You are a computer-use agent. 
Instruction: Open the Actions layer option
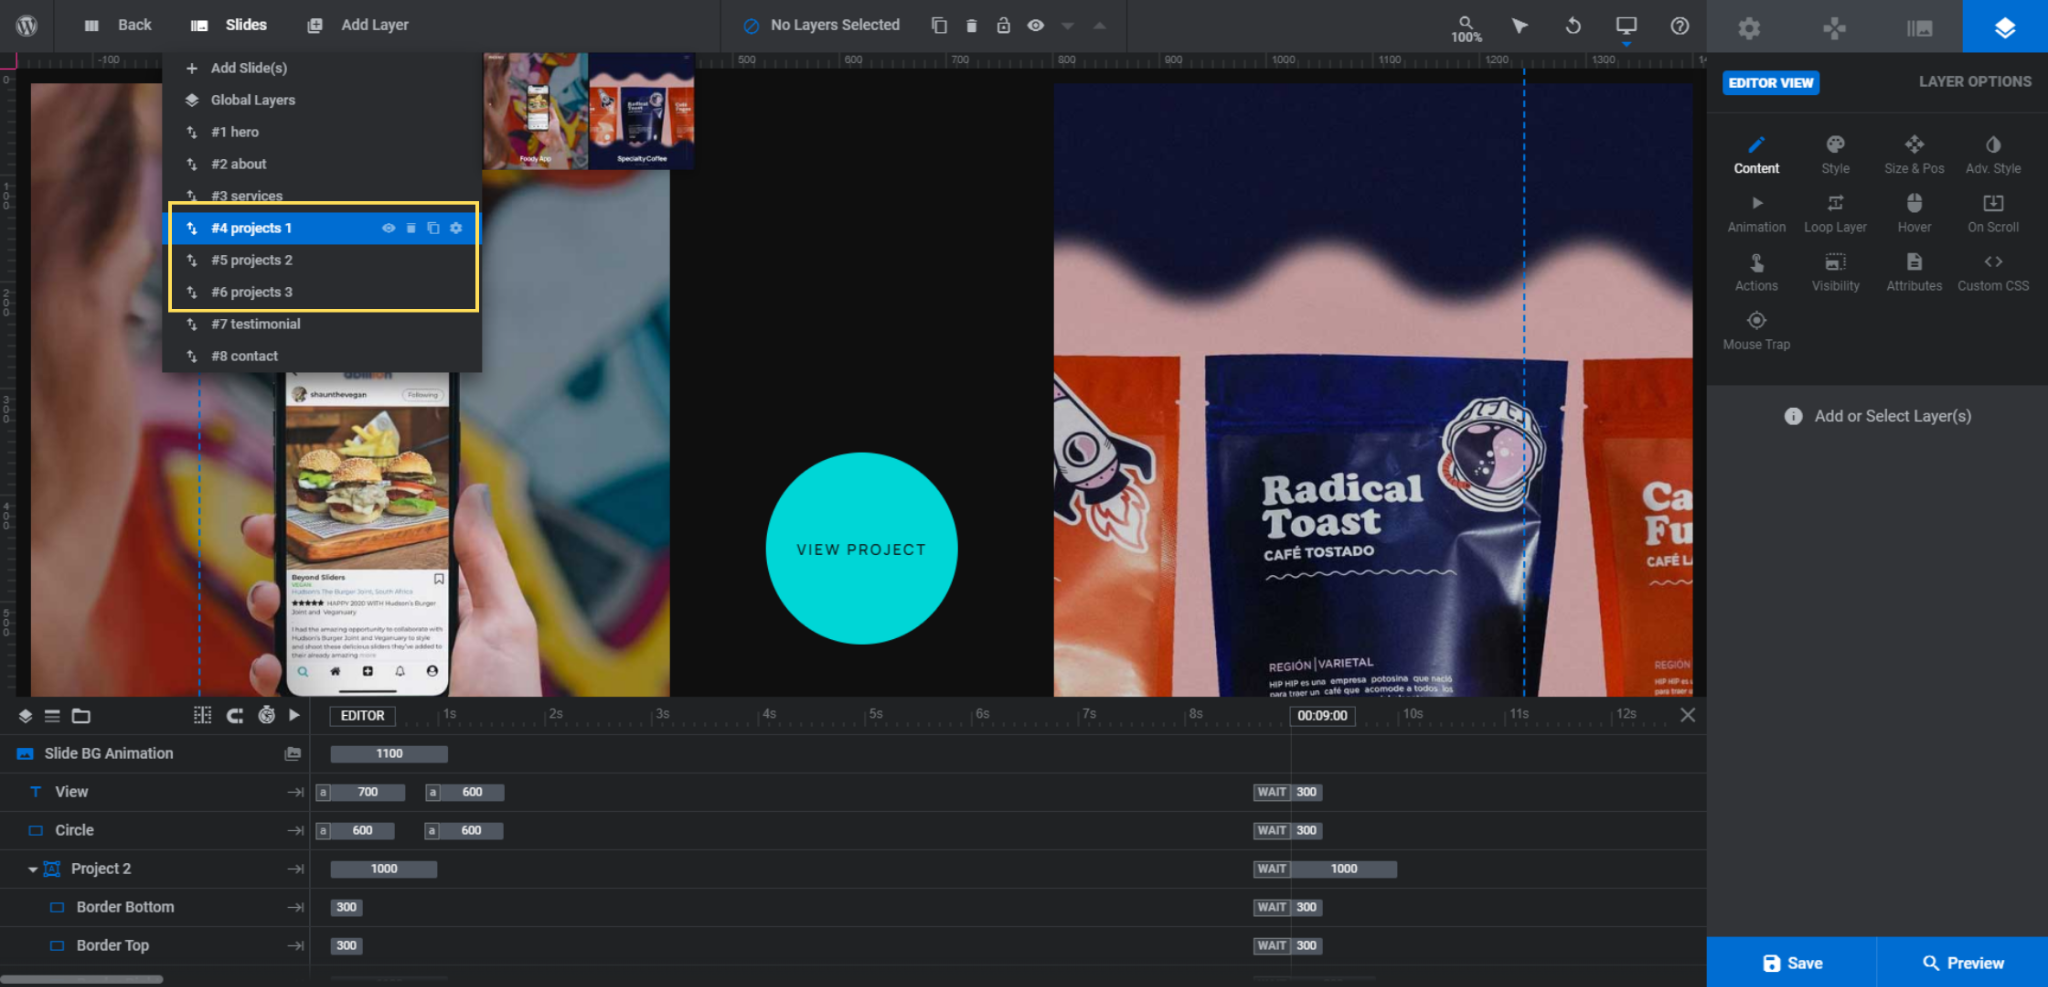[1756, 272]
